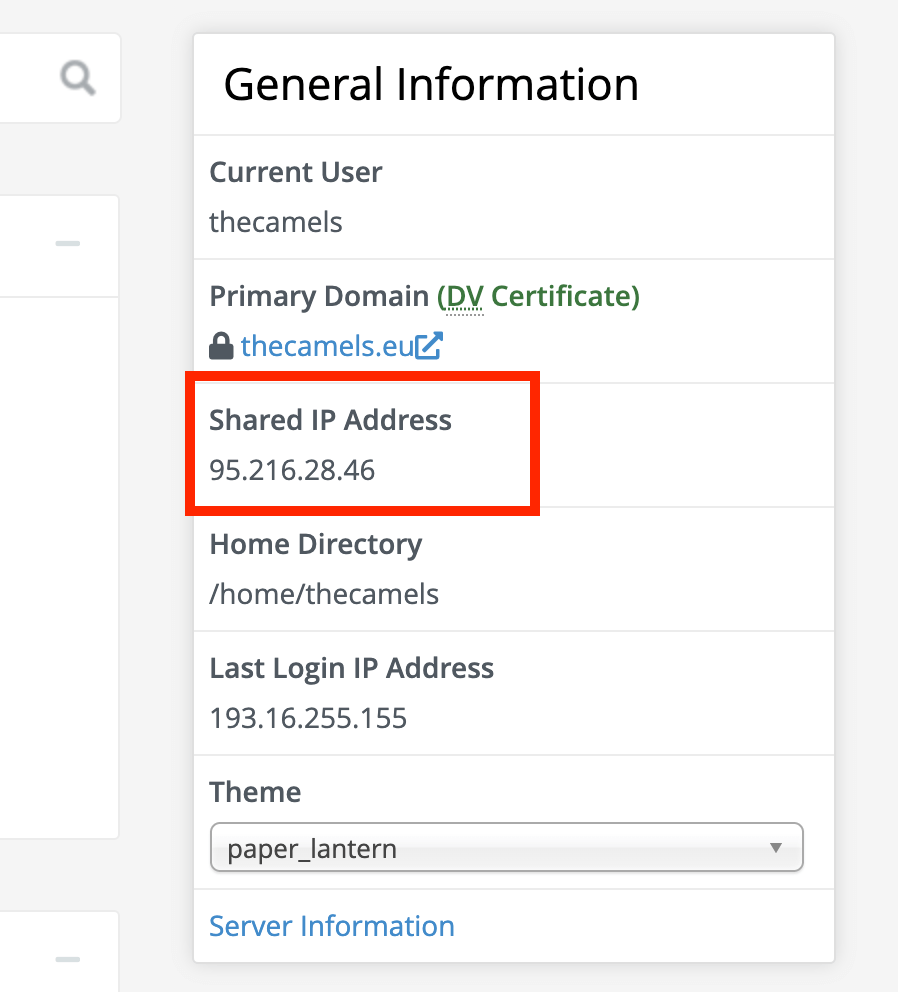Open the thecamels.eu domain link
Viewport: 898px width, 992px height.
coord(327,346)
